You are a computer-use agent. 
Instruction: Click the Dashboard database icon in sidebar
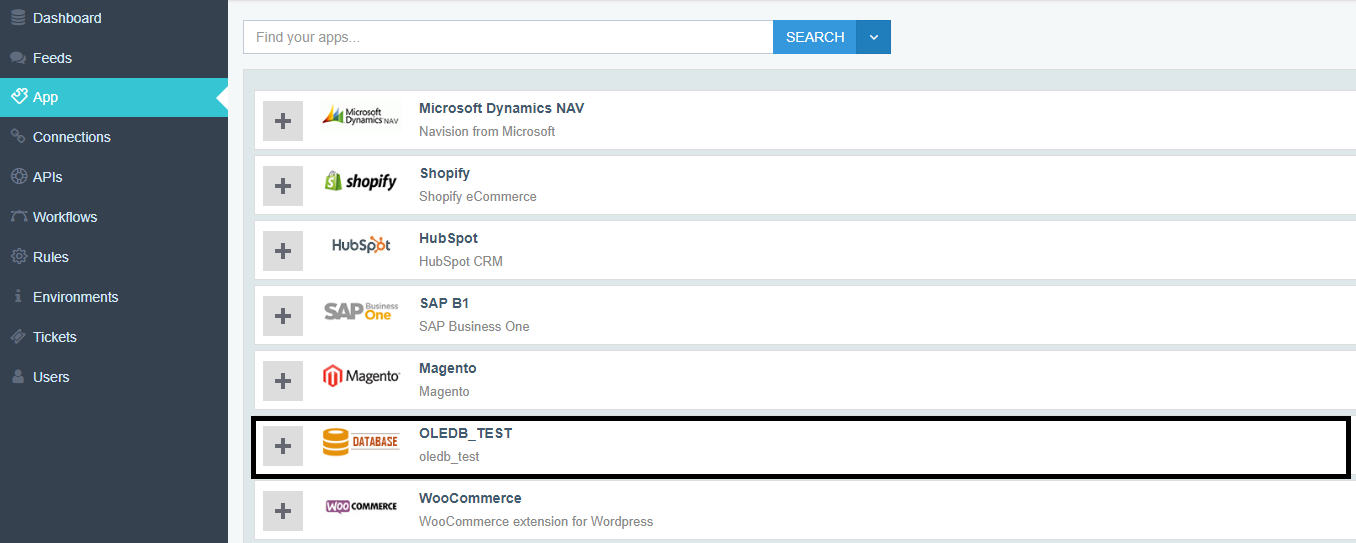(18, 18)
